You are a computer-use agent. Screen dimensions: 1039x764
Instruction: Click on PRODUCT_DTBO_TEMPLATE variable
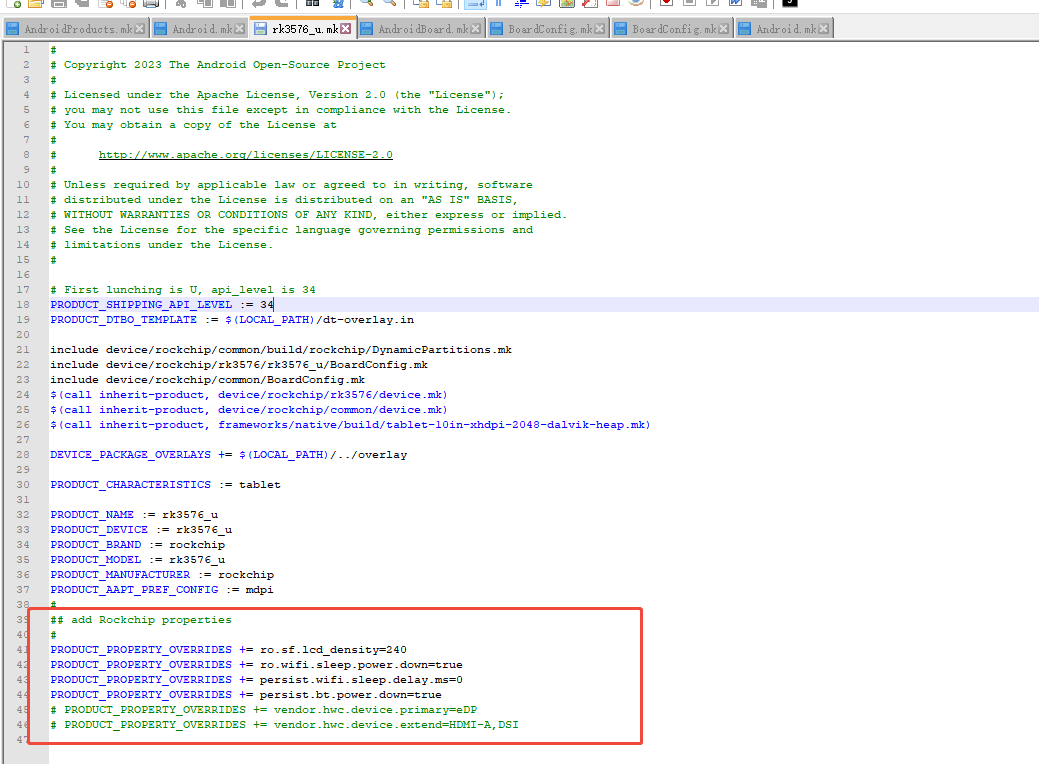pos(123,319)
